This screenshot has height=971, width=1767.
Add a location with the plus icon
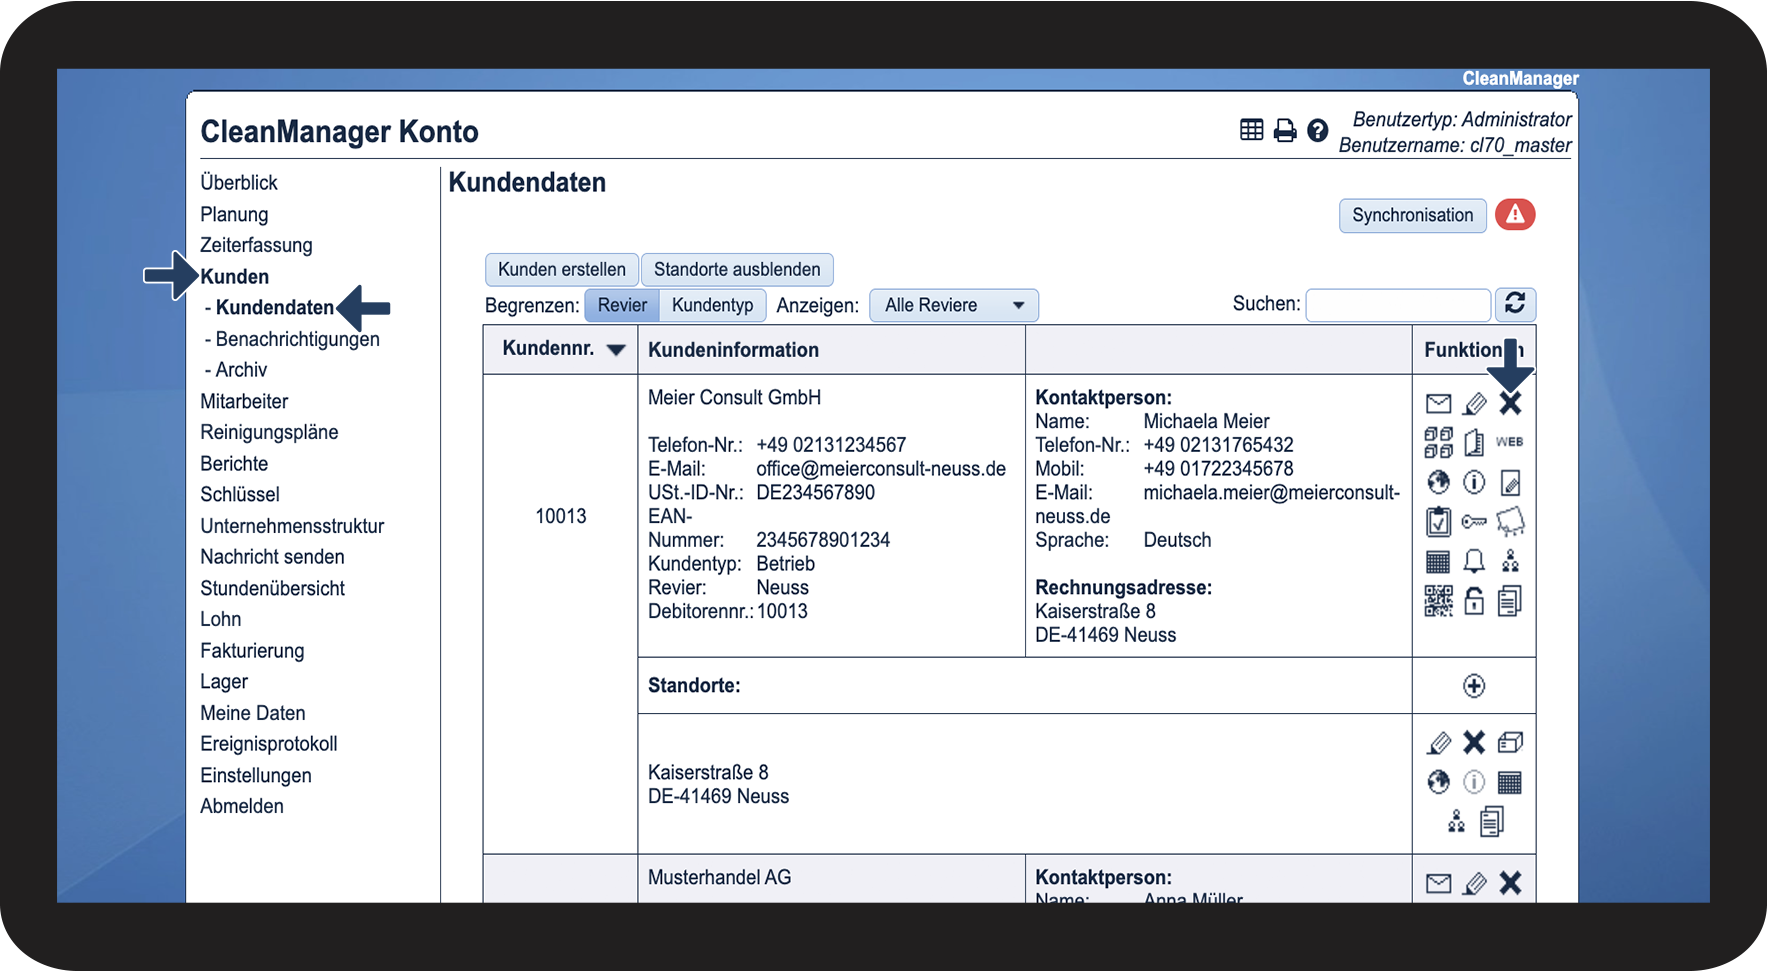pyautogui.click(x=1474, y=686)
